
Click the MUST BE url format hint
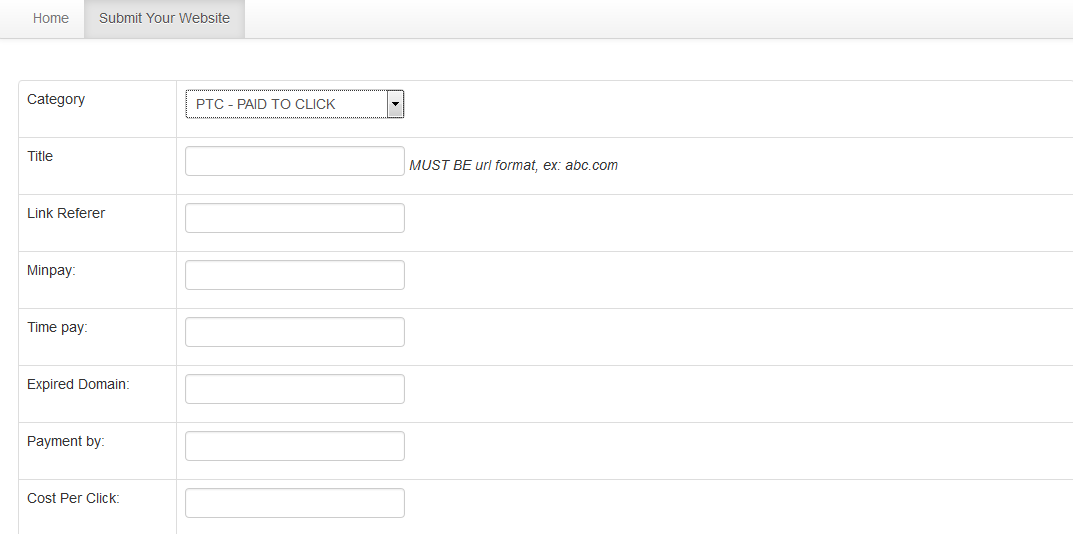click(x=513, y=165)
